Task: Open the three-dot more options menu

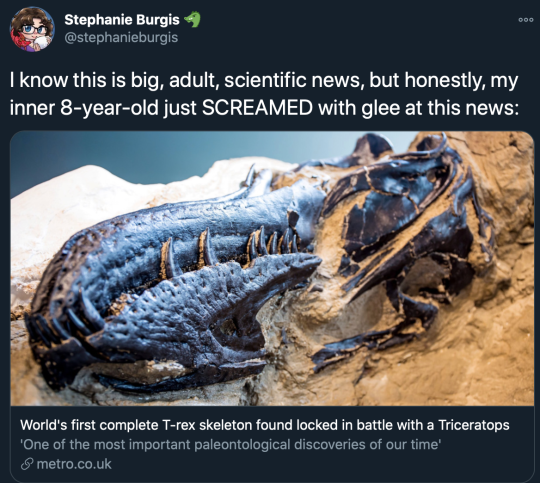Action: 526,20
